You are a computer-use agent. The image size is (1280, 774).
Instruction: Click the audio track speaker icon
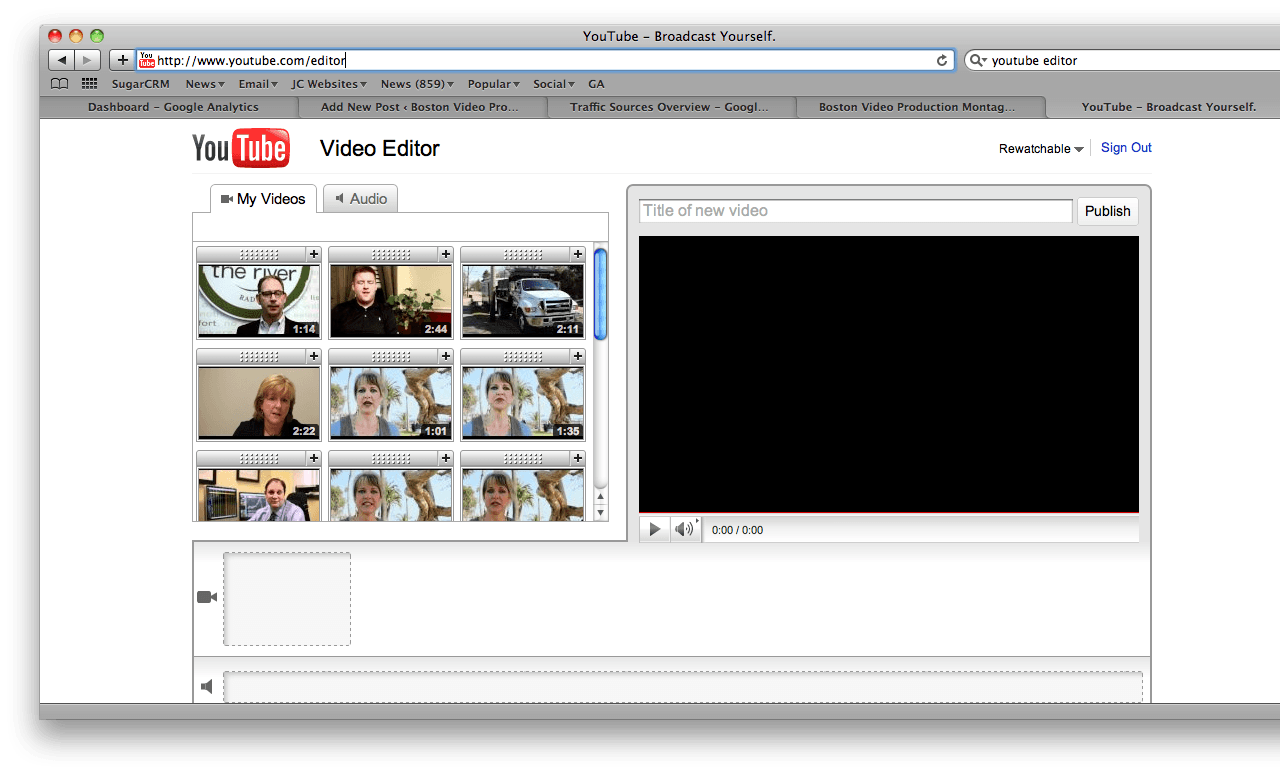click(207, 686)
